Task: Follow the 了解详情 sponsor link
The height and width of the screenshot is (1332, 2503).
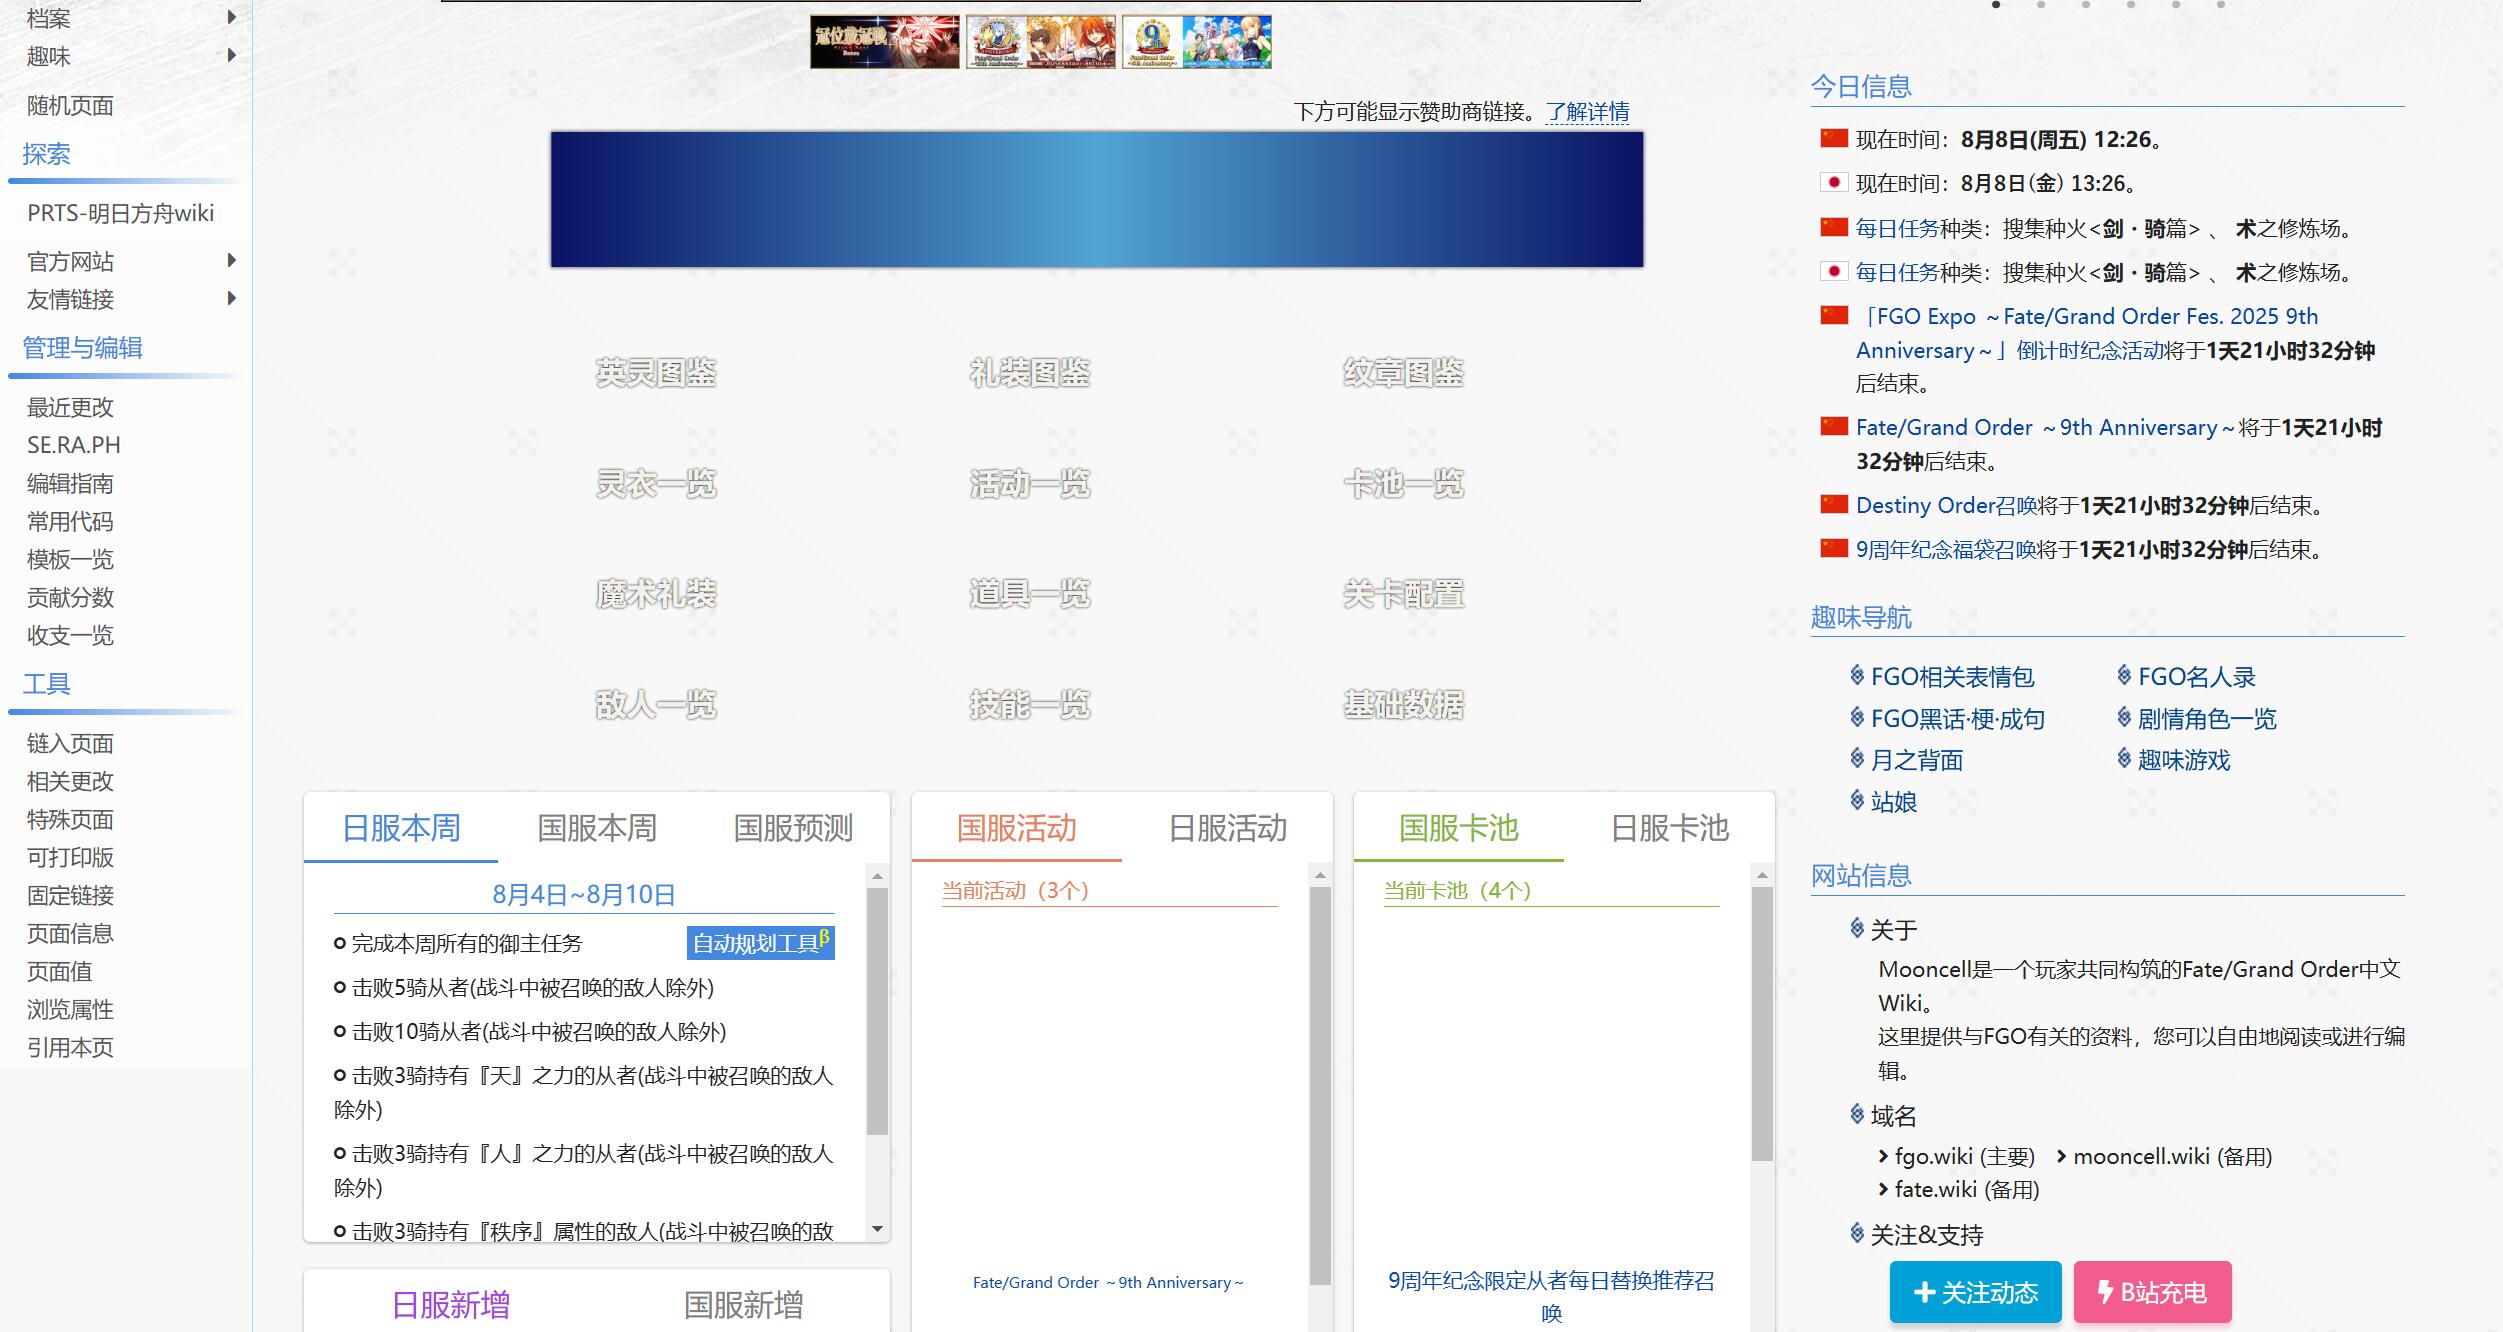Action: click(x=1588, y=111)
